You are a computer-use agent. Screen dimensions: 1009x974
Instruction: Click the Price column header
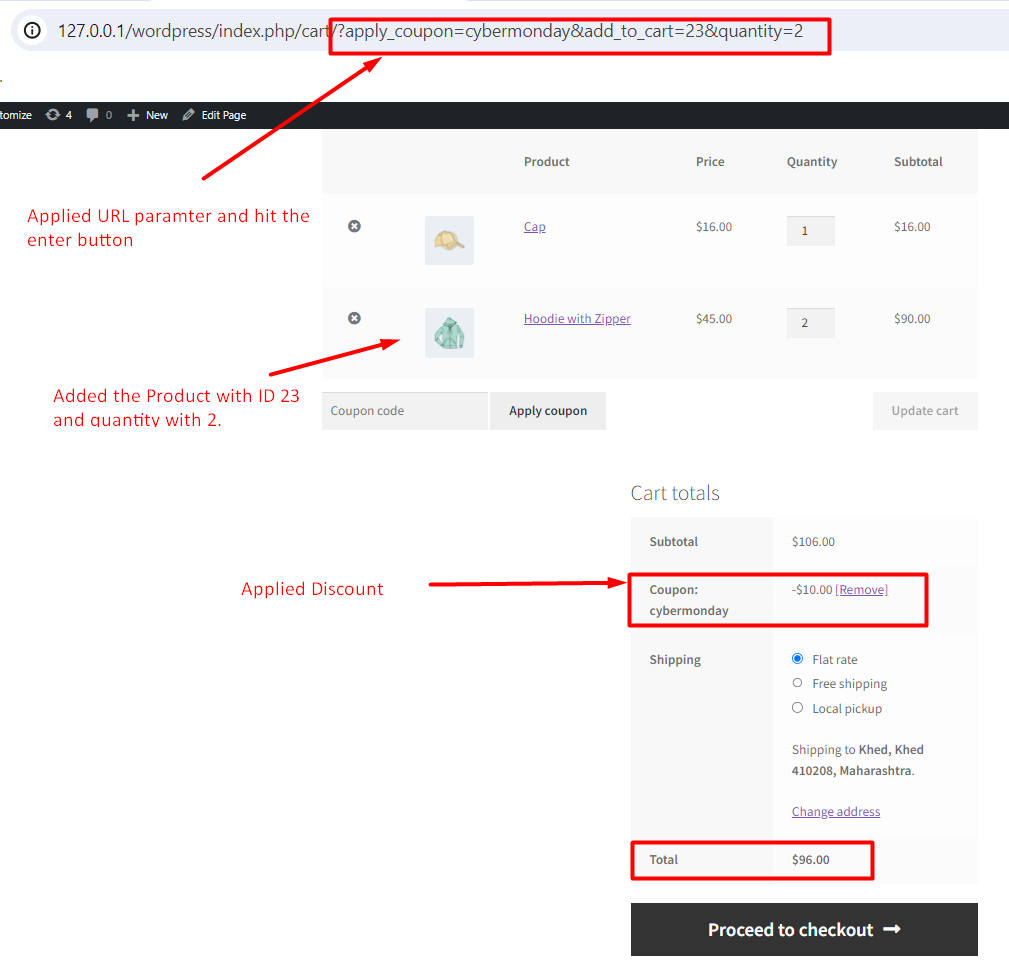[710, 161]
